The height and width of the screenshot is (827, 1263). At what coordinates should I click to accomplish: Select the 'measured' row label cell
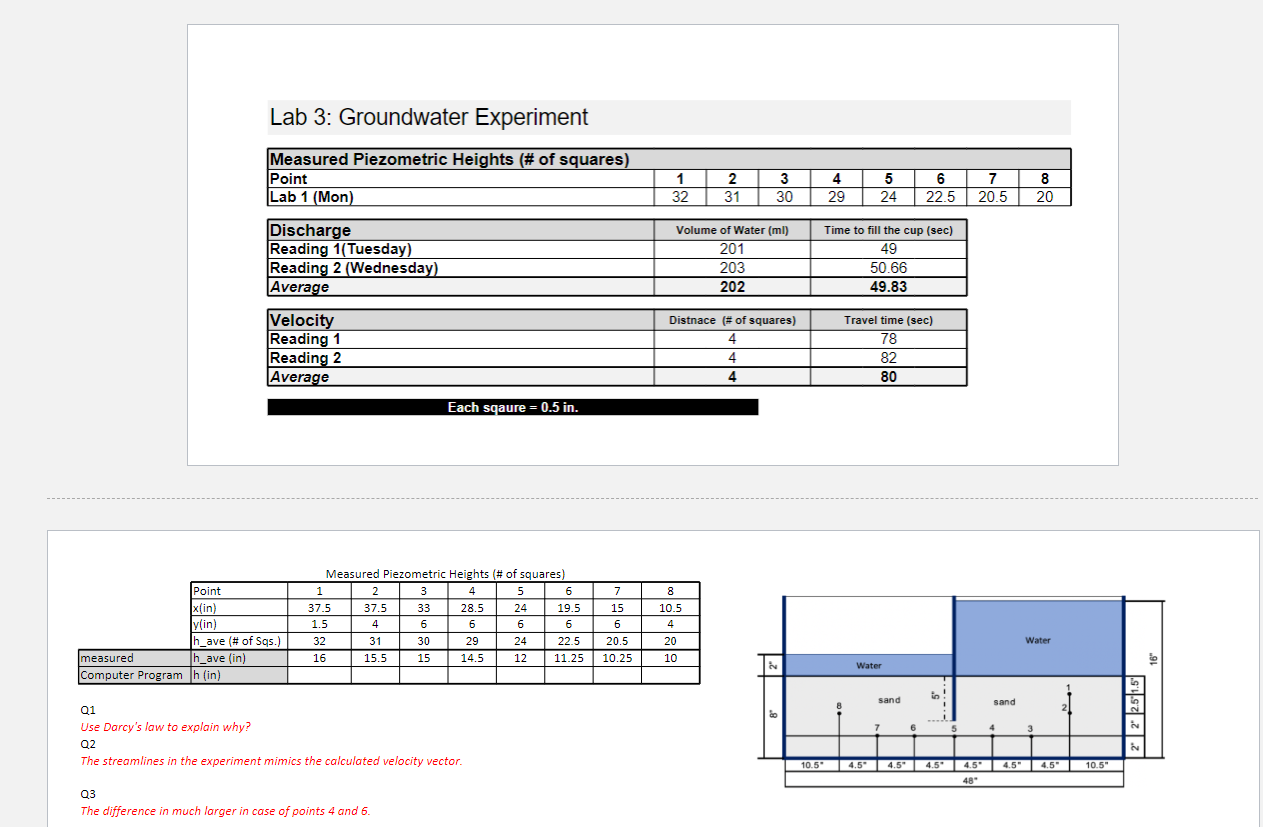[x=108, y=657]
